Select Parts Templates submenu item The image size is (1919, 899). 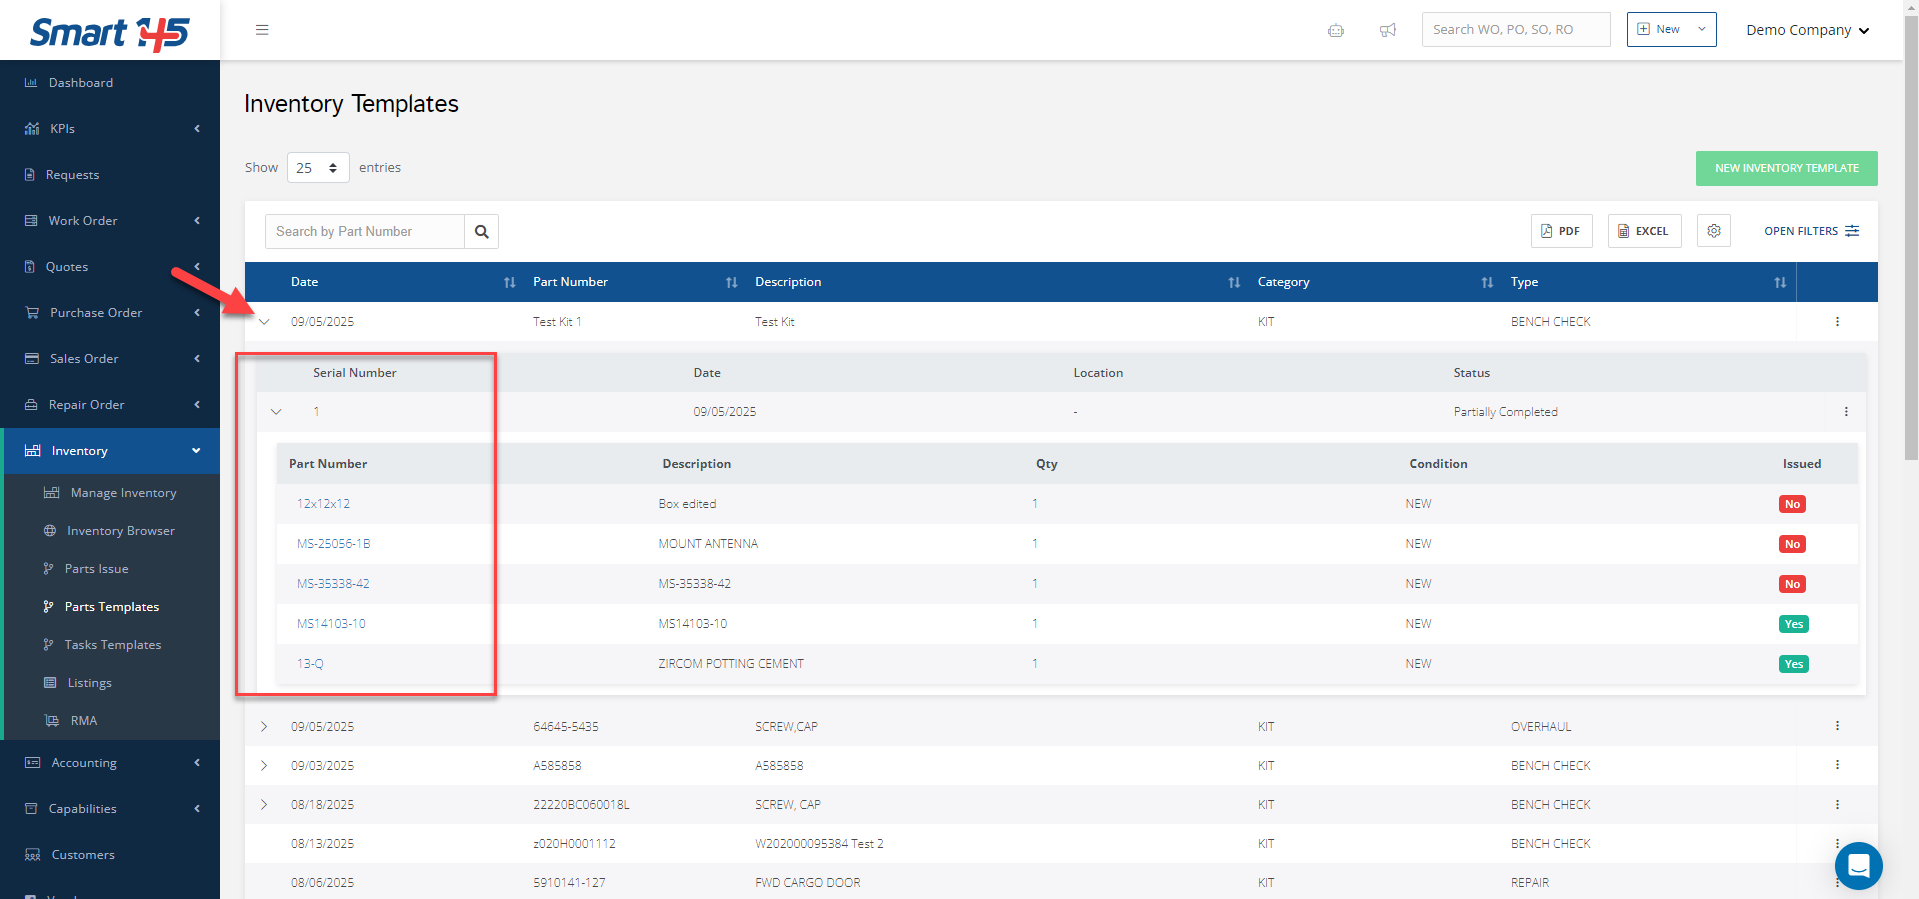click(112, 607)
